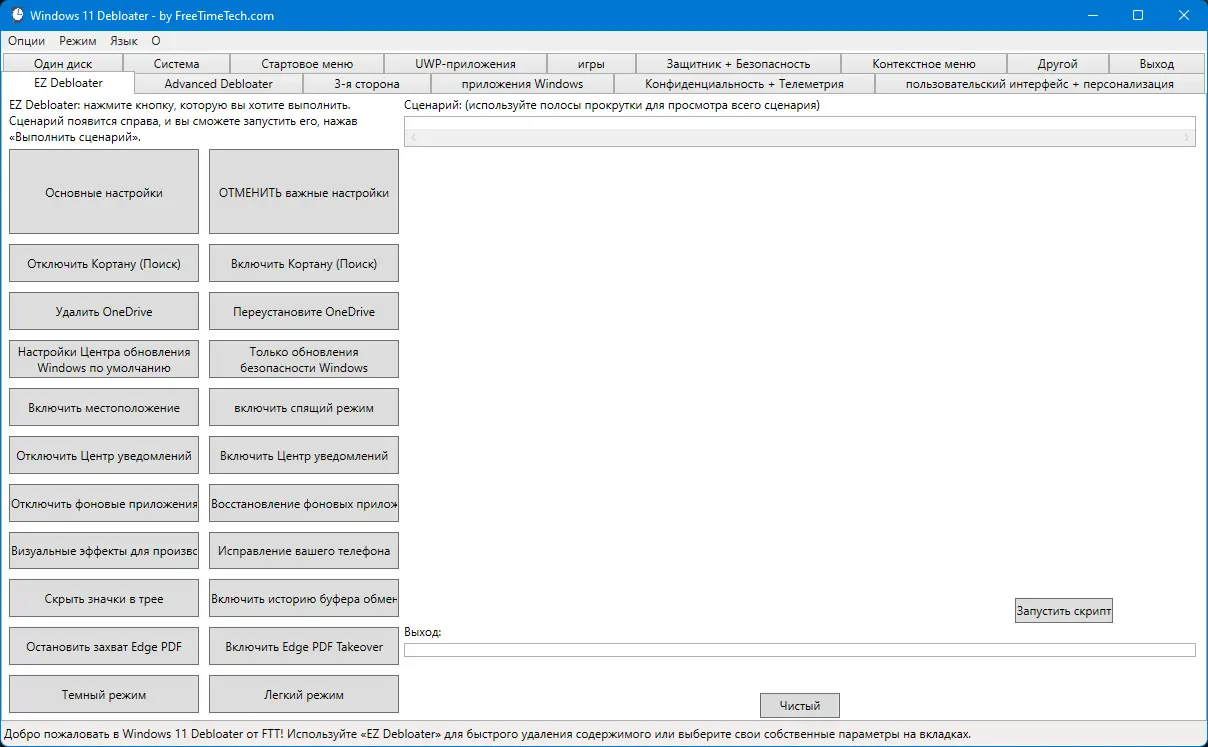Open the О menu
1208x747 pixels.
[155, 41]
